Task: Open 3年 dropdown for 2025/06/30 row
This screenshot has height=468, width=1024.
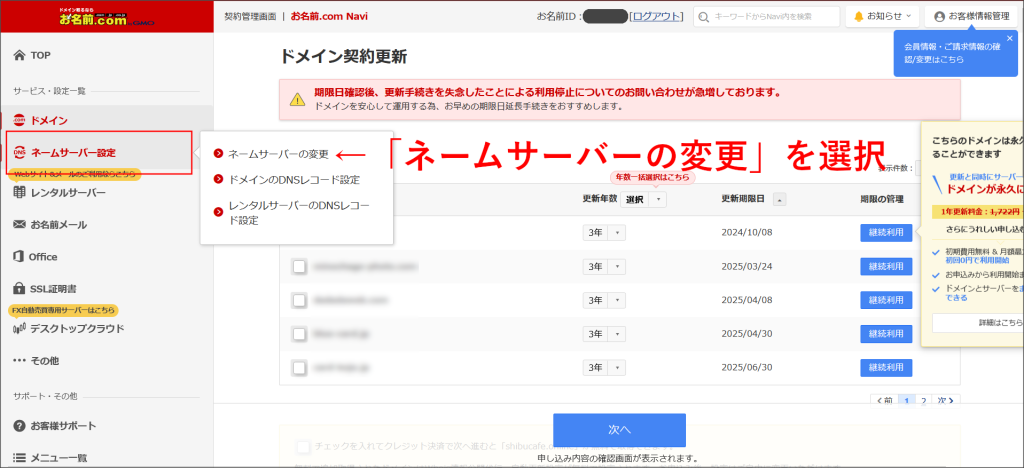Action: 604,368
